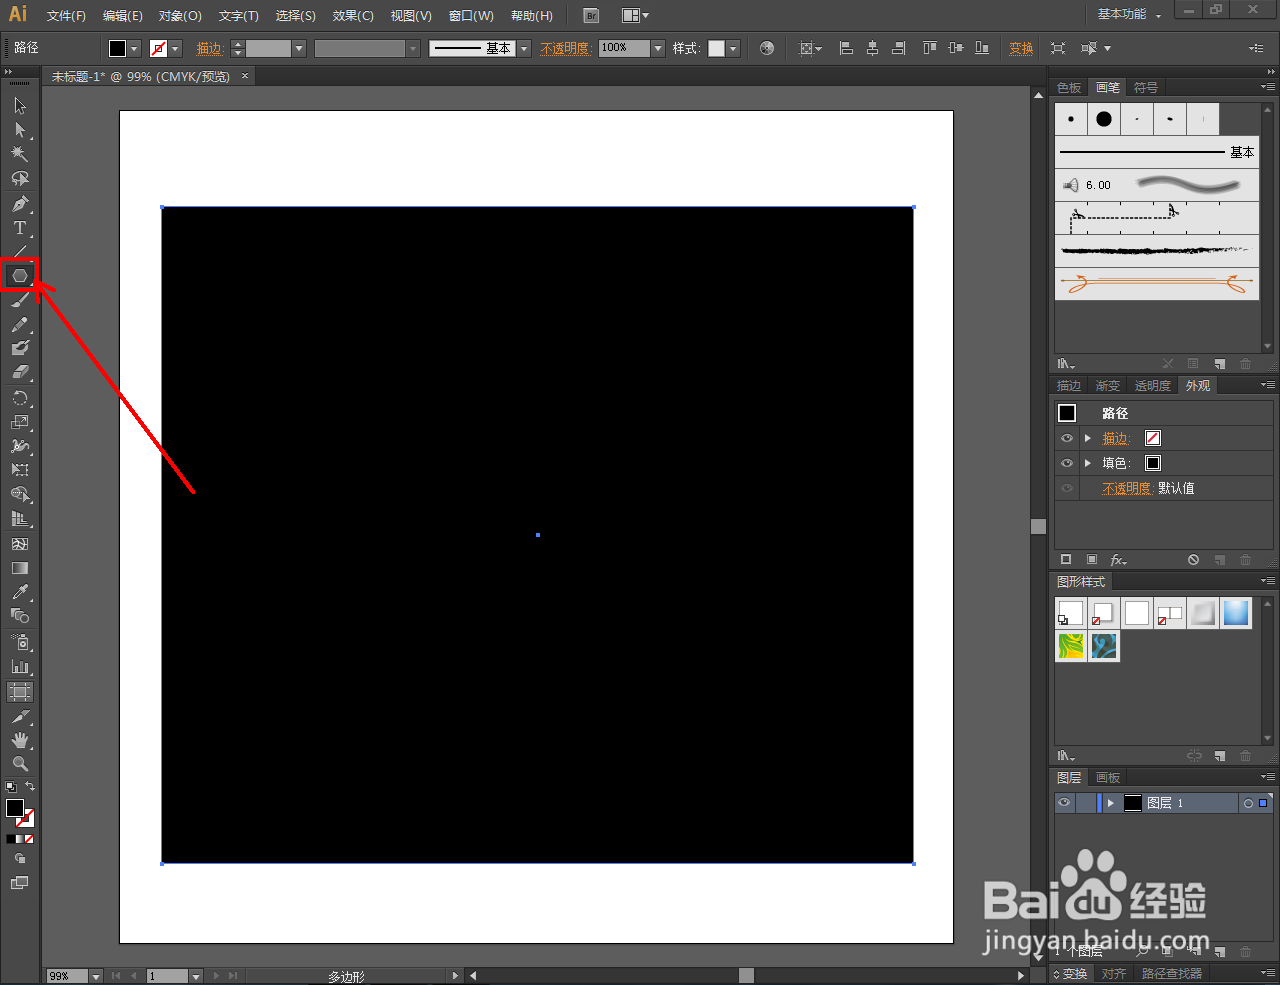
Task: Open stroke weight dropdown
Action: coord(299,48)
